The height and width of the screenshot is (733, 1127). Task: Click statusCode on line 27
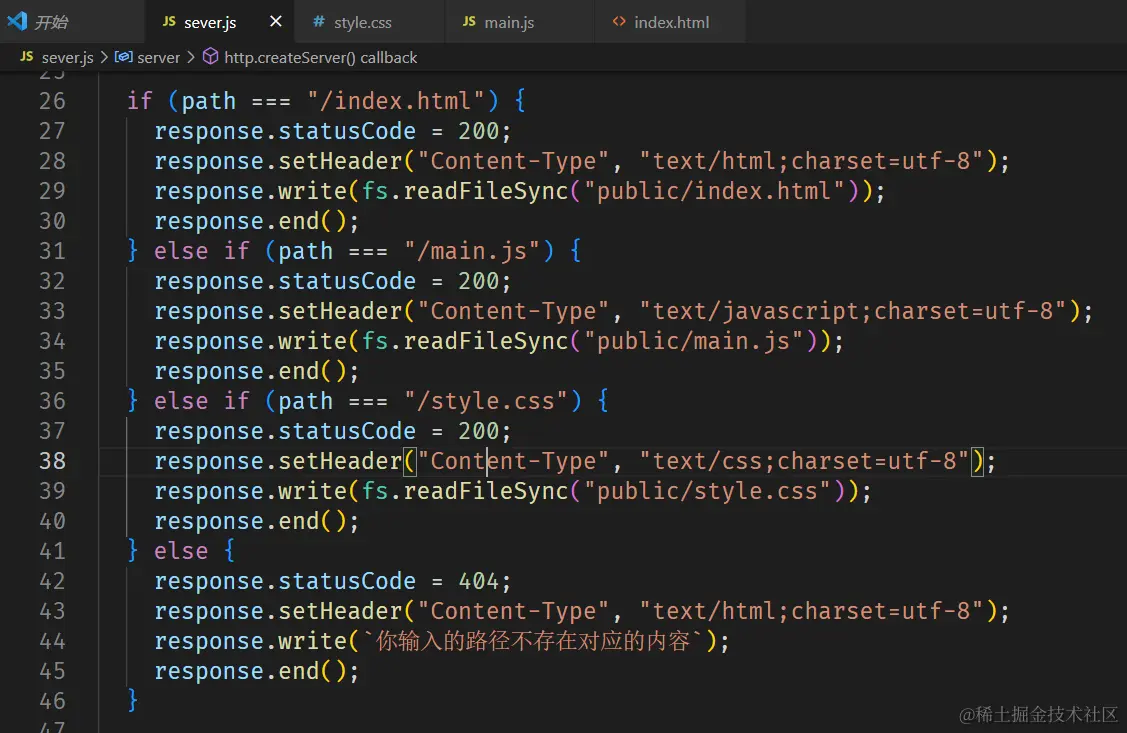coord(347,131)
